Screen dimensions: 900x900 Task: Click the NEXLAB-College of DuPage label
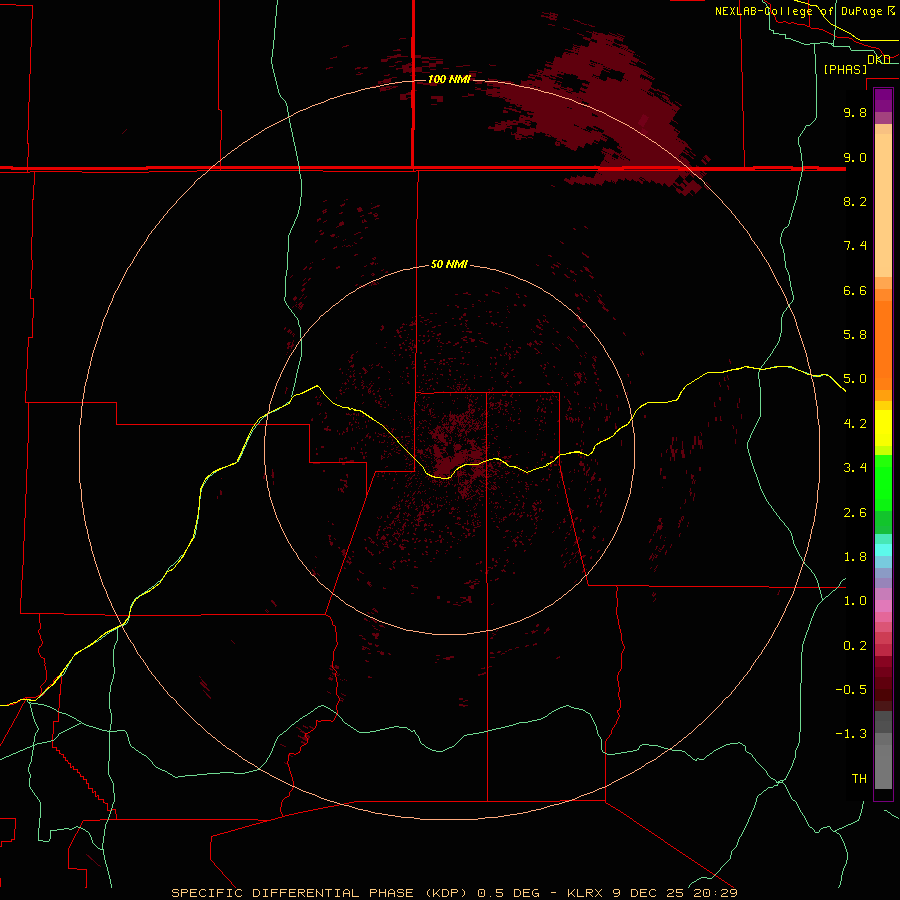[x=798, y=11]
